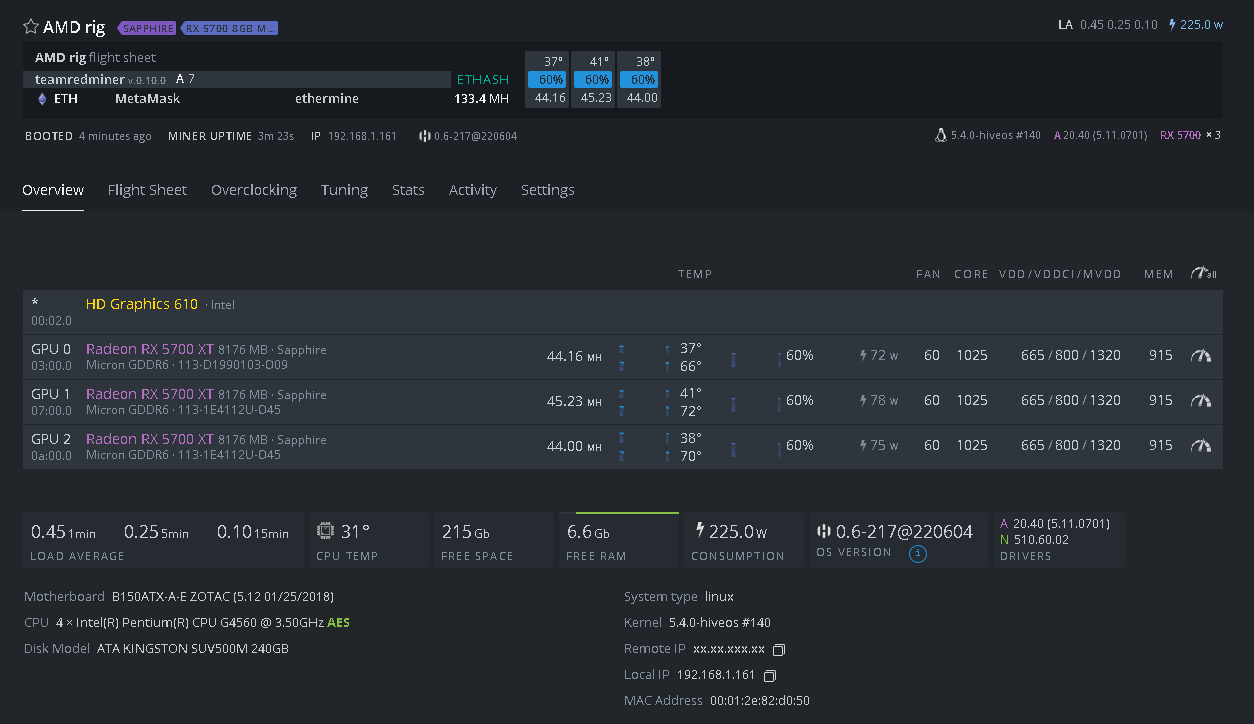Click the Drivers card showing N 510.60.02

[1059, 540]
